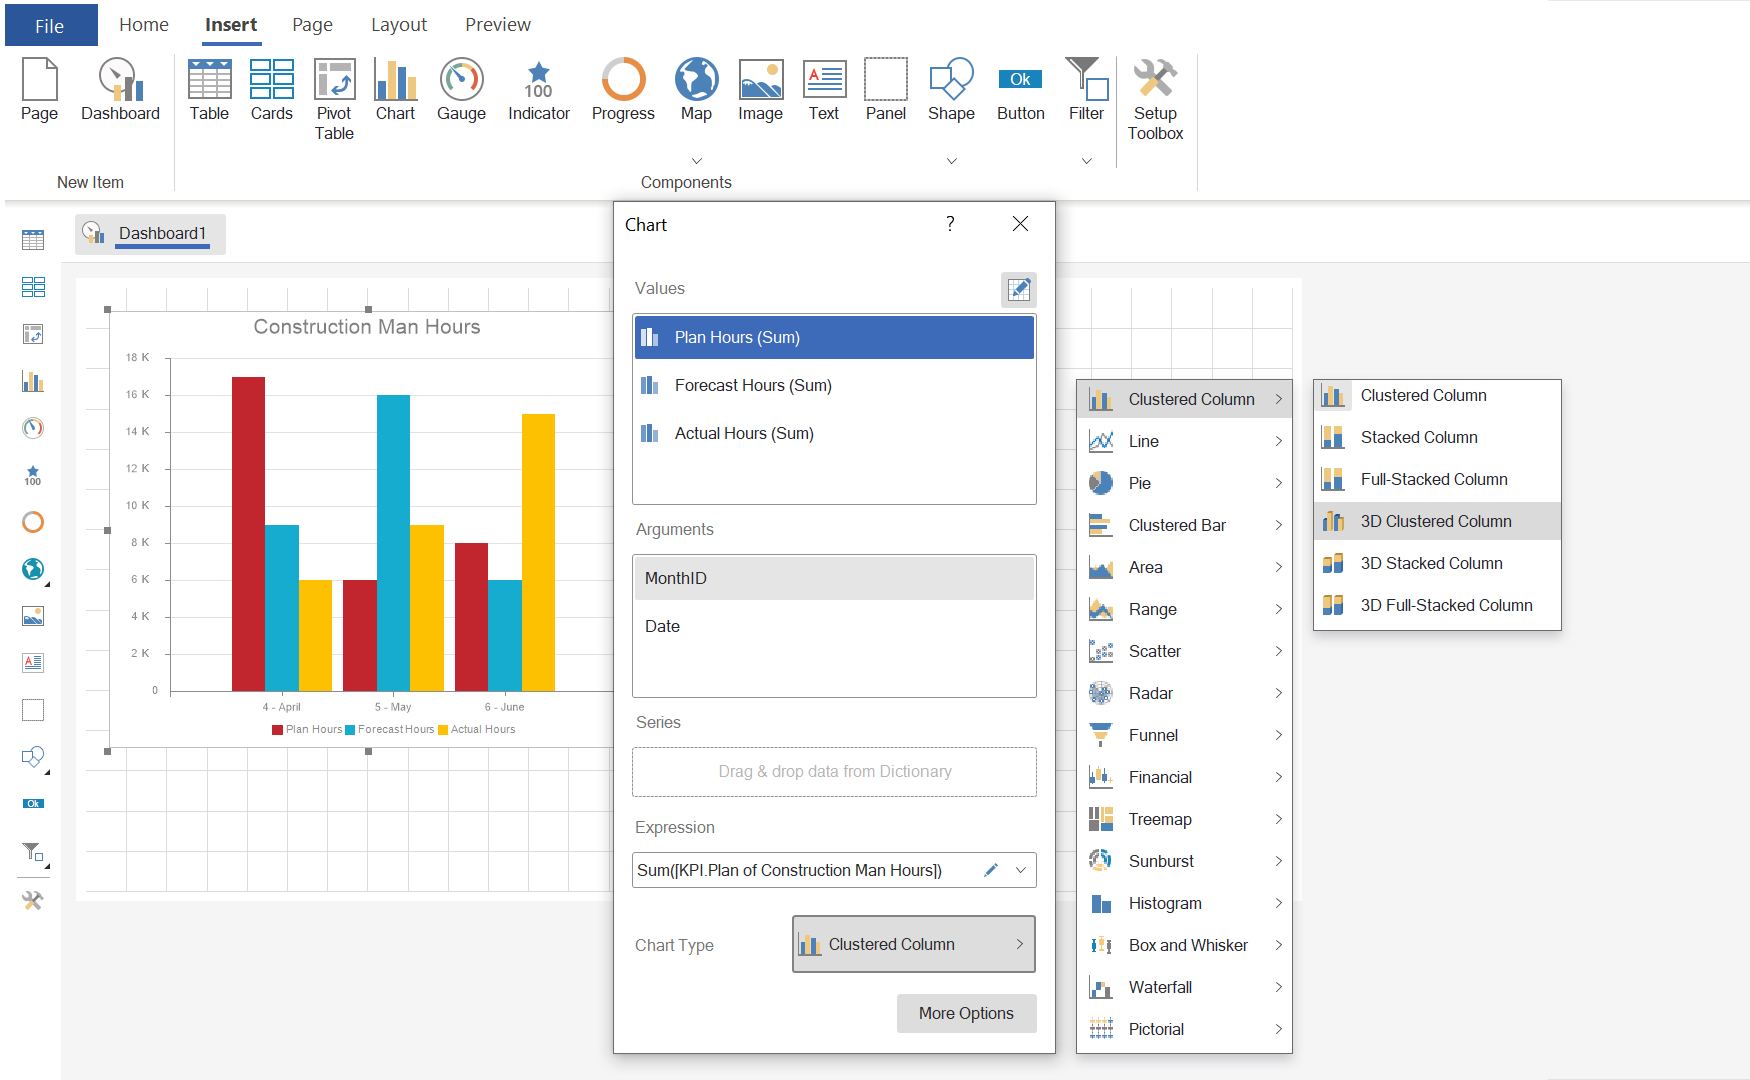Open the Expression dropdown
This screenshot has width=1750, height=1080.
click(1021, 870)
